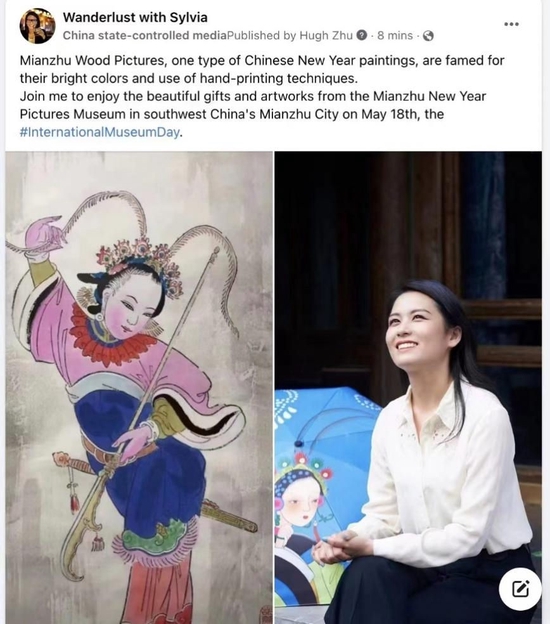Open the photo of smiling woman
The image size is (550, 624).
click(408, 388)
